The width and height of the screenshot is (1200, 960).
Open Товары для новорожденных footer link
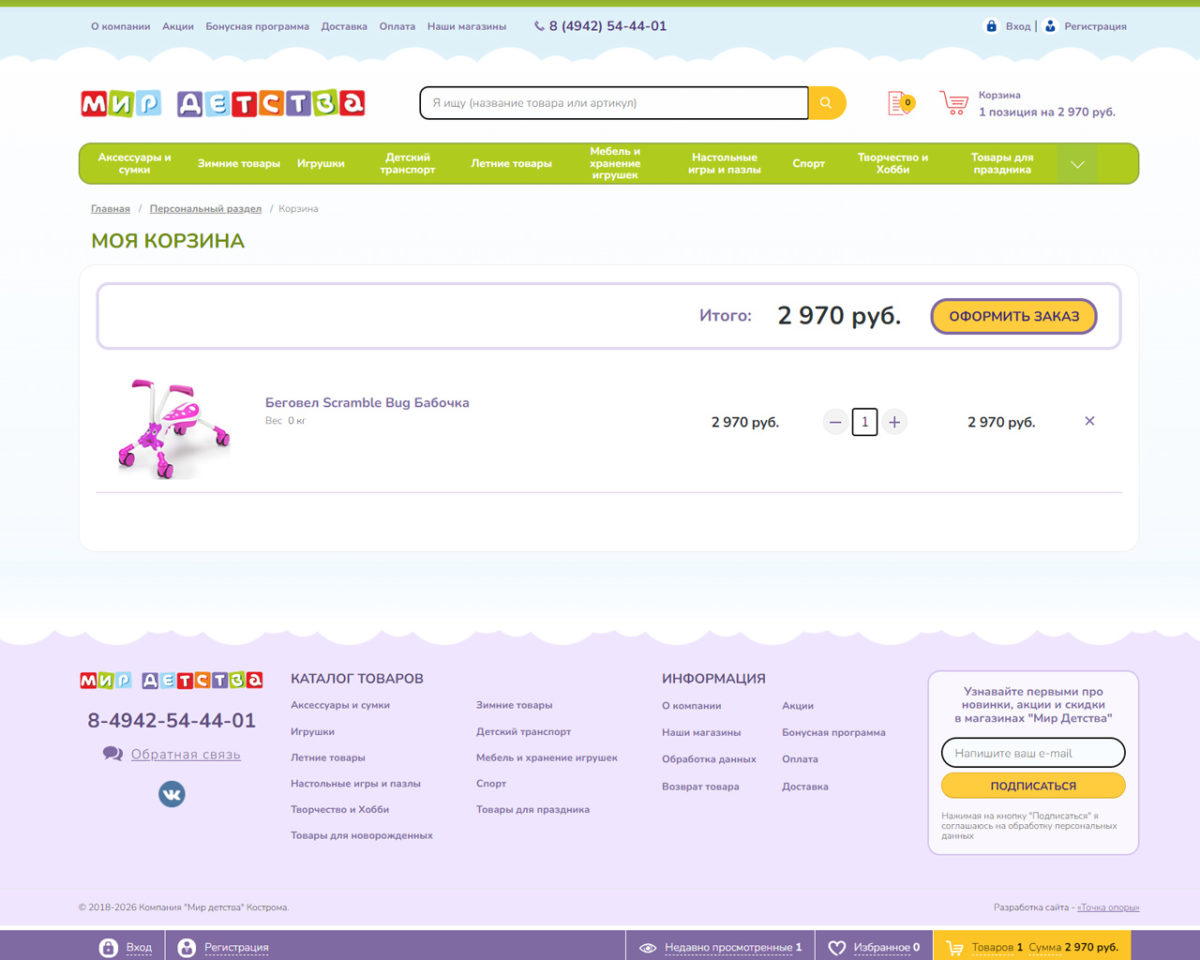pos(362,835)
